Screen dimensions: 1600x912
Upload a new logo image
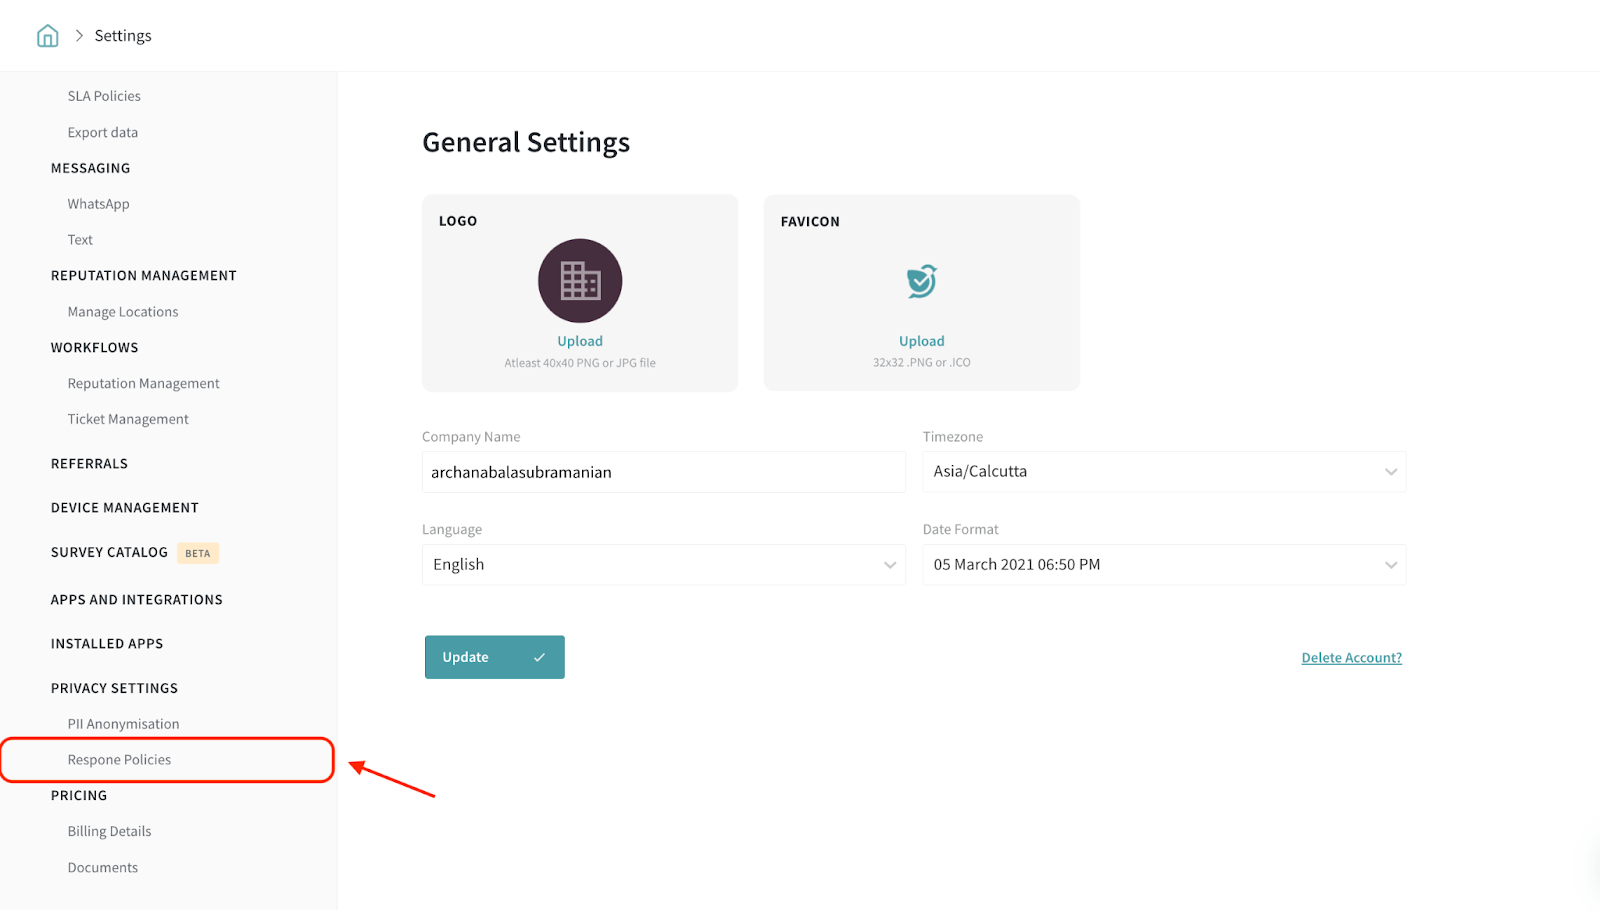pos(580,342)
